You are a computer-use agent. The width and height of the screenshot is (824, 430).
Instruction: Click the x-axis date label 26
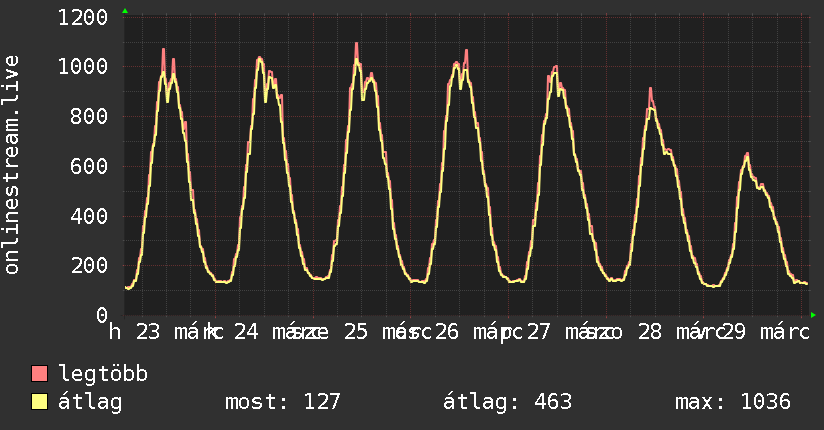447,332
